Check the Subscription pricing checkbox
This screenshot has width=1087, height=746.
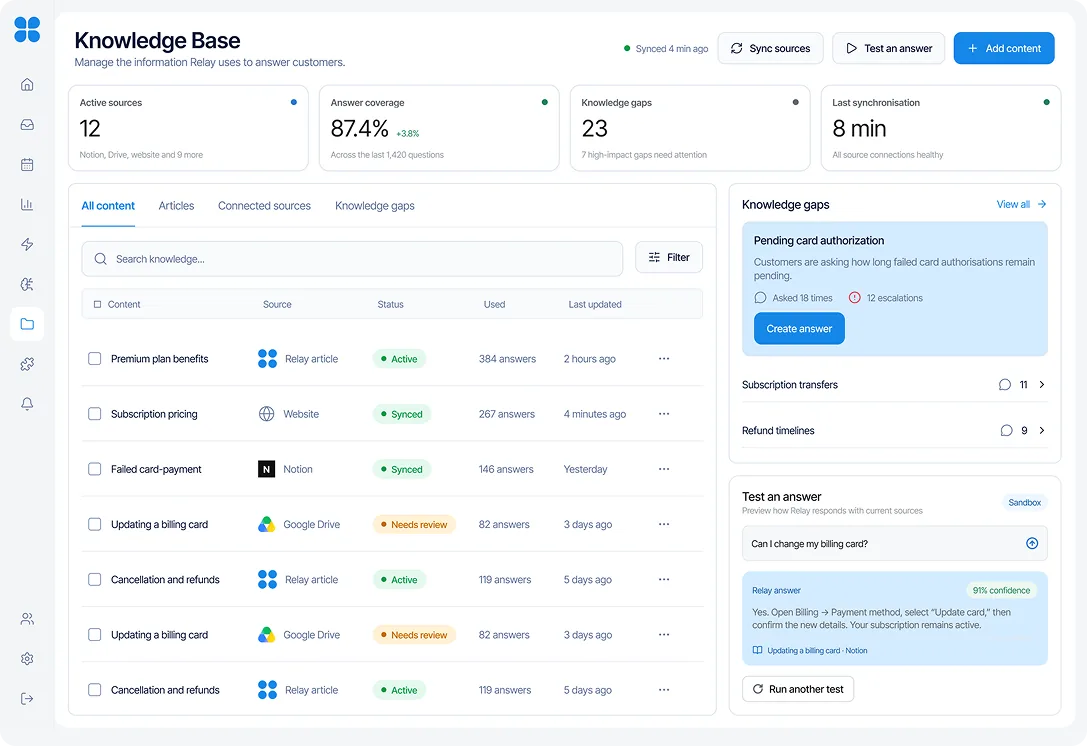click(x=94, y=414)
